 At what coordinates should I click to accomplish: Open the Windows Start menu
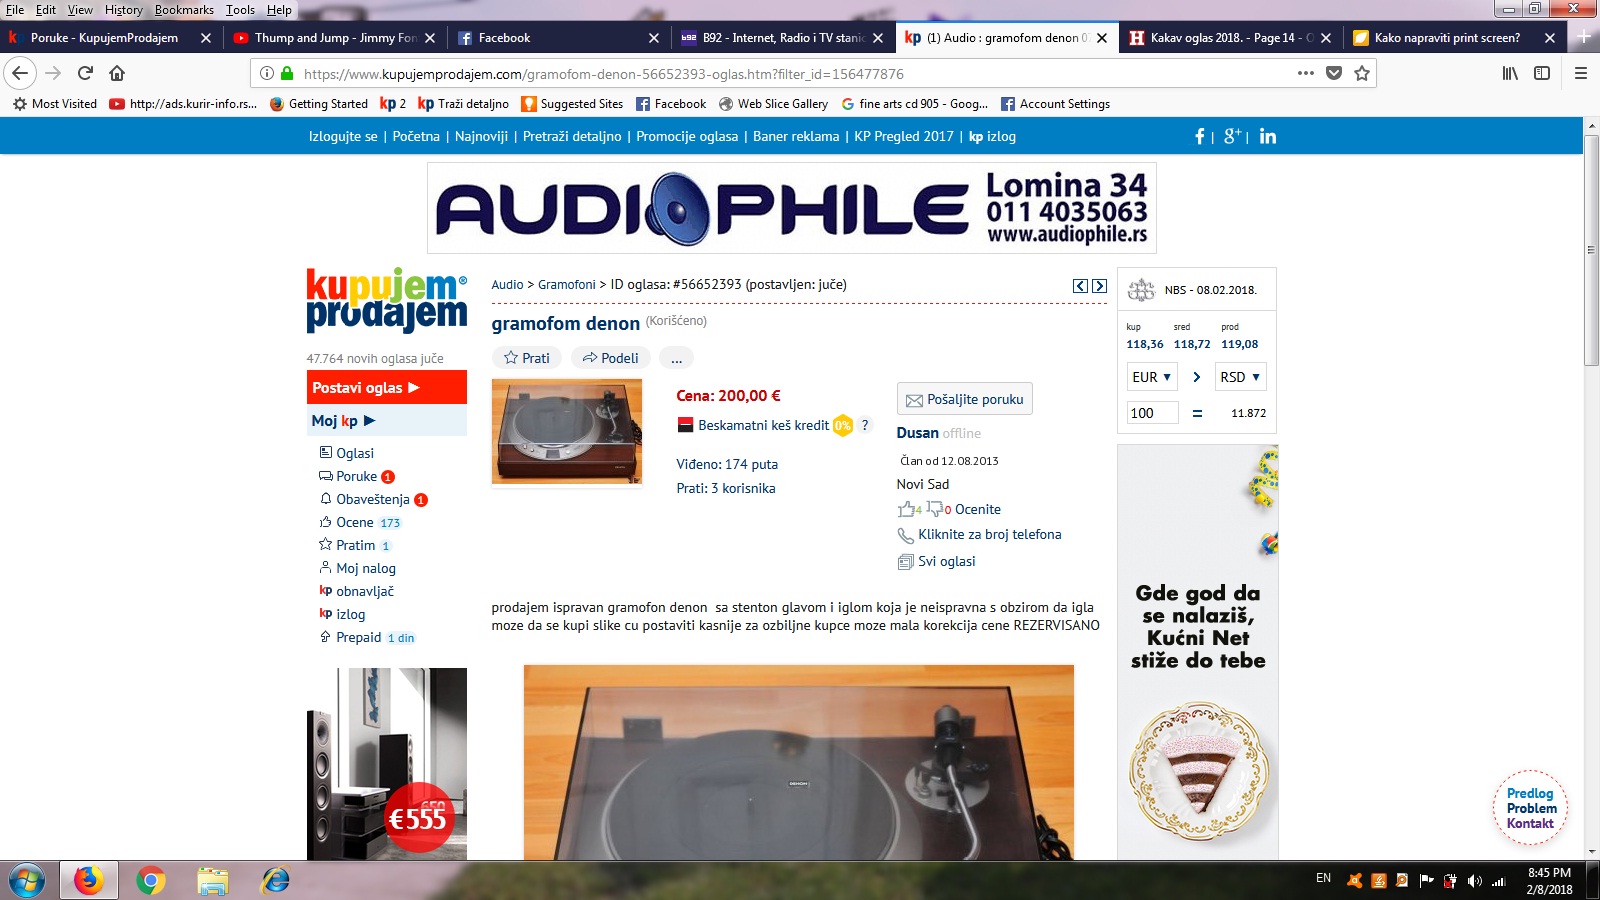point(26,881)
